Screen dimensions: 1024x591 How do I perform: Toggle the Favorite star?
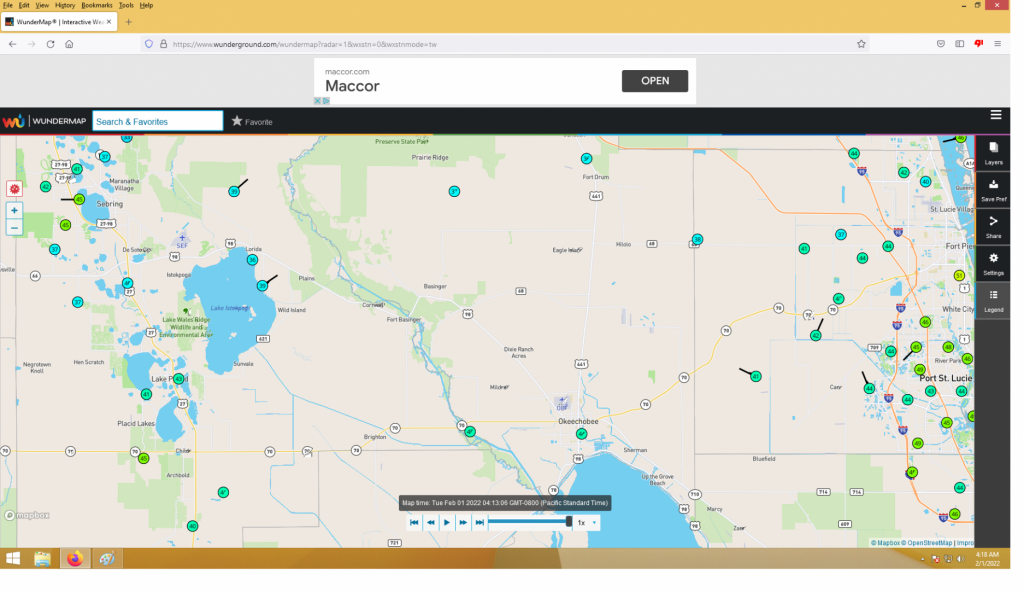(x=237, y=121)
